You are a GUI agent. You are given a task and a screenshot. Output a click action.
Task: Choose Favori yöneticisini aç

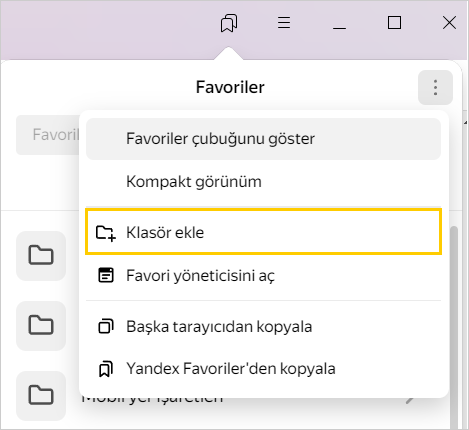[x=263, y=276]
